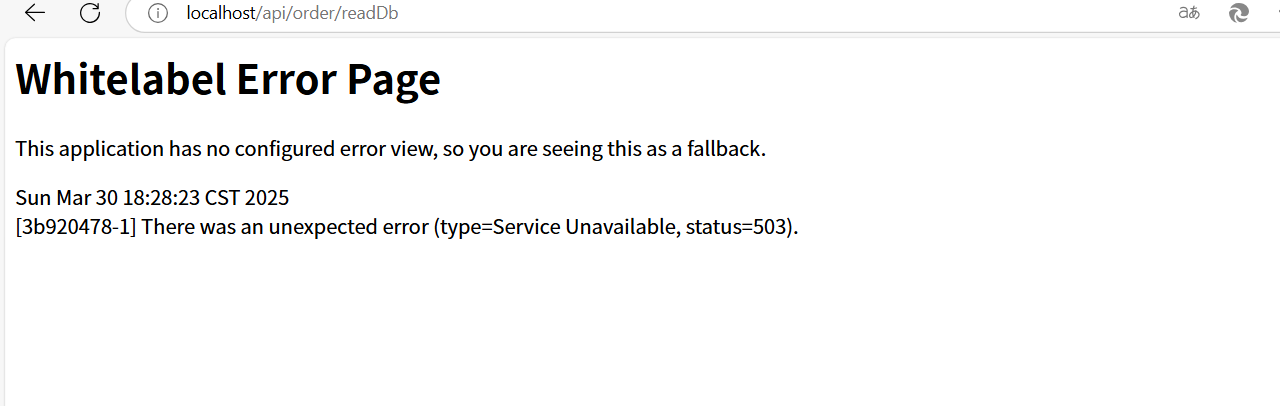This screenshot has height=406, width=1280.
Task: Click the "Whitelabel Error Page" heading
Action: (228, 80)
